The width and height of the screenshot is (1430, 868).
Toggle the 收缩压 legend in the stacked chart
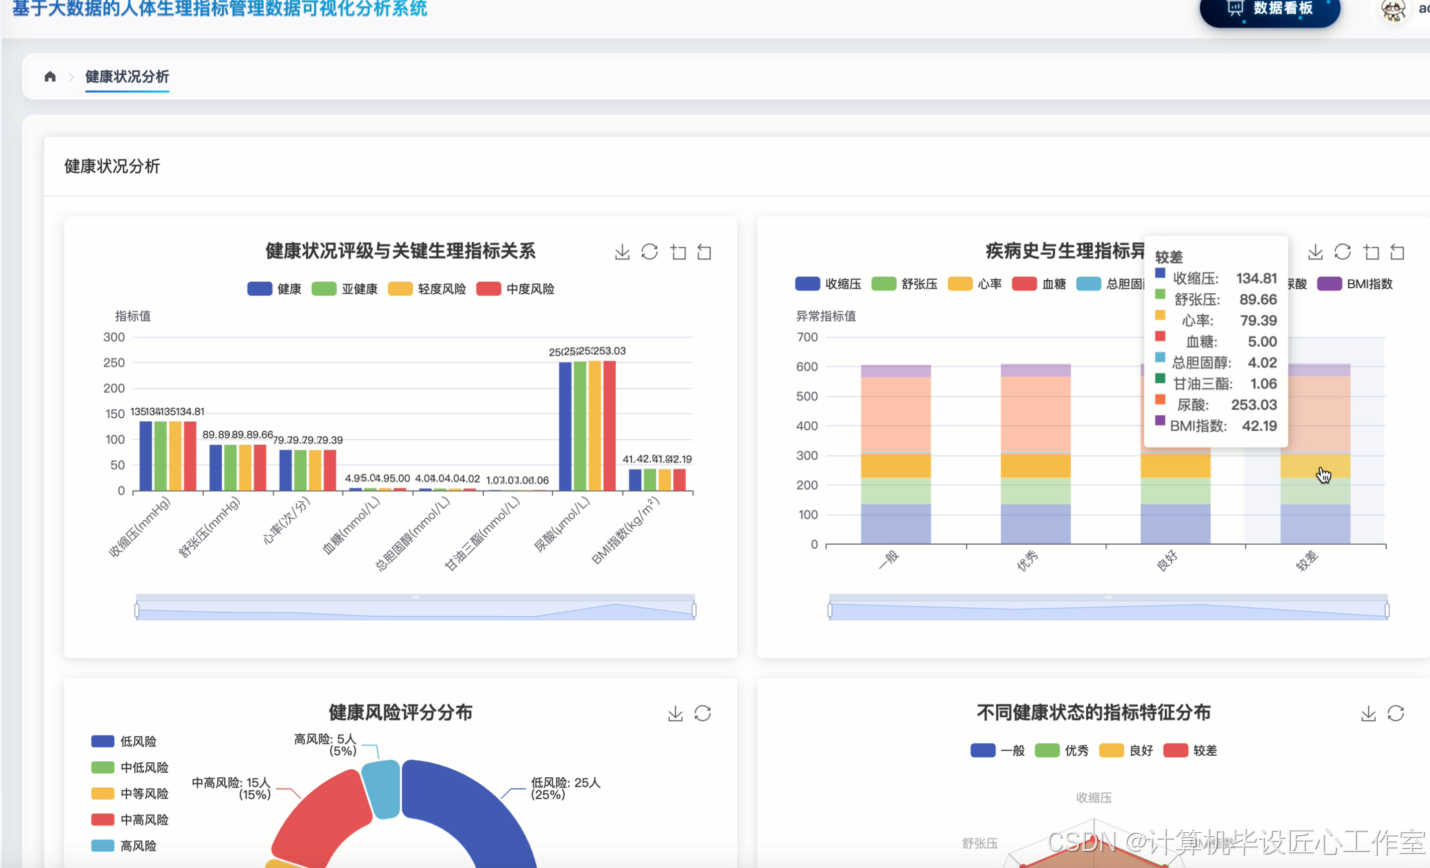tap(828, 284)
